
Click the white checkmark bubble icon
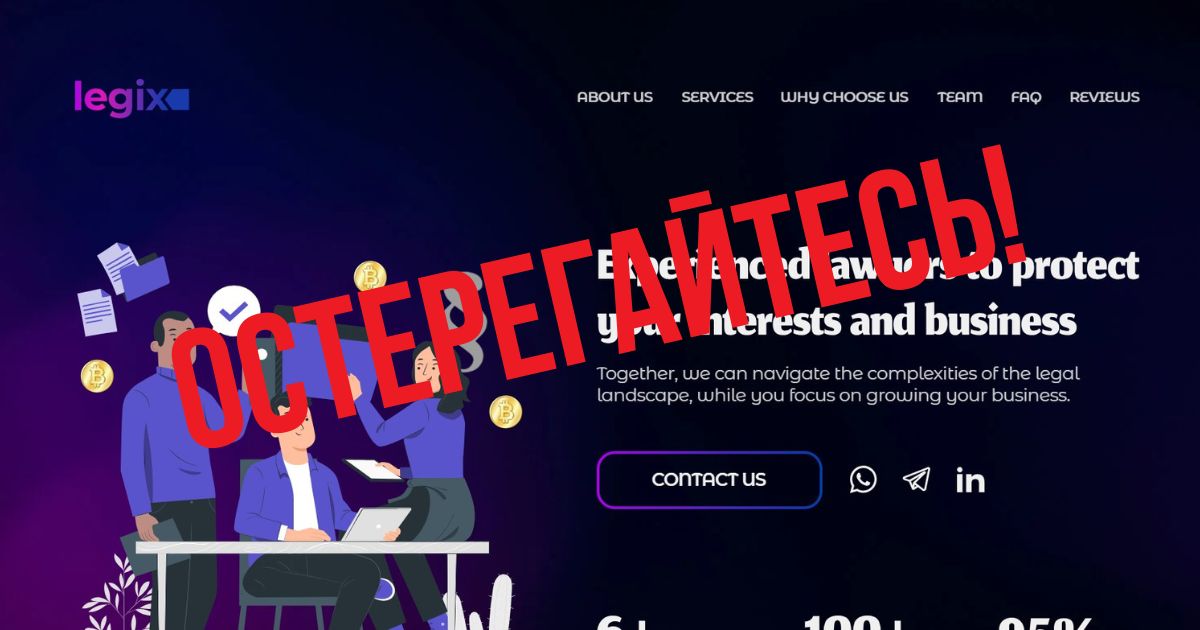233,311
